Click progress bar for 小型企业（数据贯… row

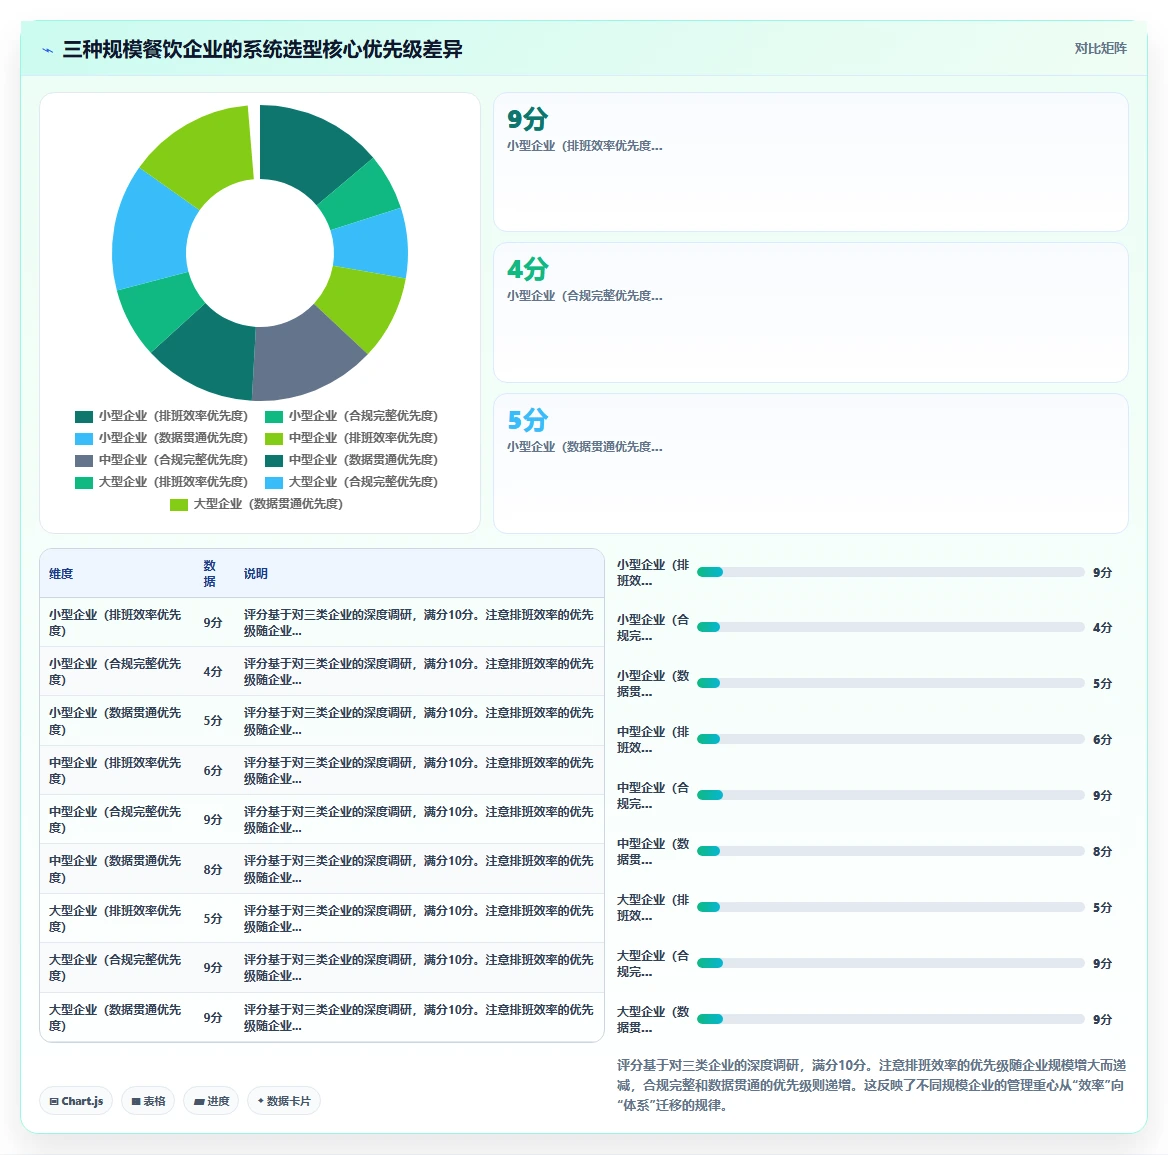tap(890, 683)
